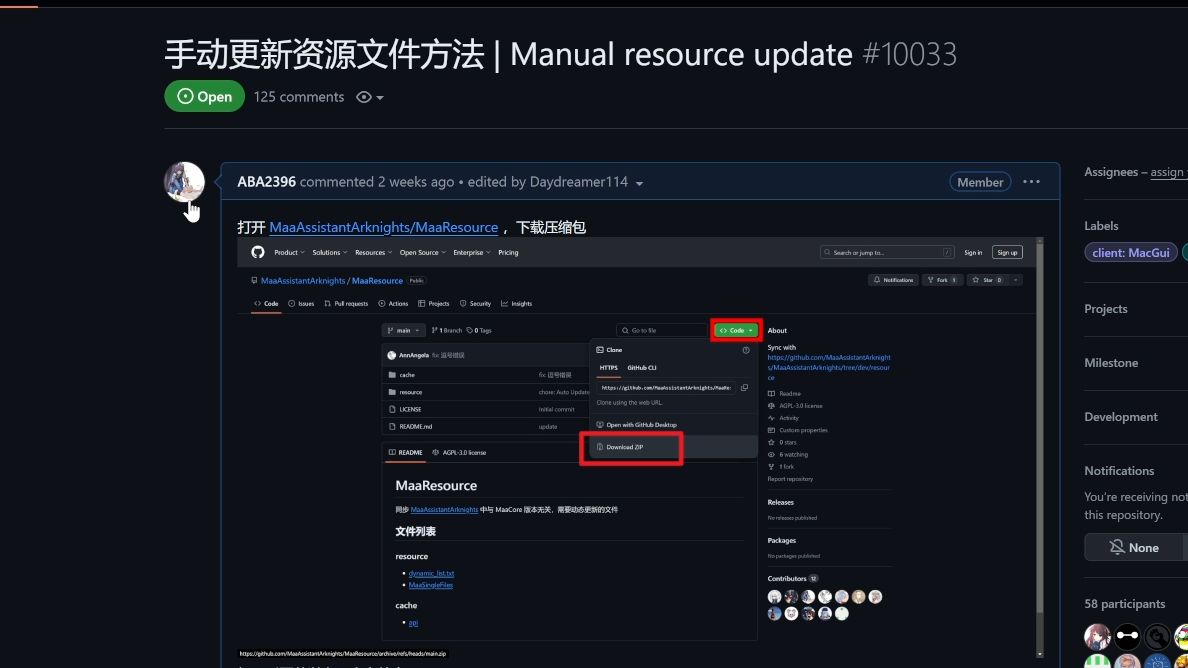1188x668 pixels.
Task: Open the main branch dropdown in the screenshot
Action: point(403,330)
